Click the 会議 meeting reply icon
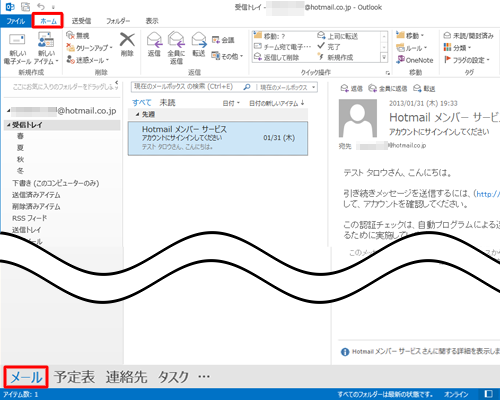The width and height of the screenshot is (500, 400). [x=223, y=40]
